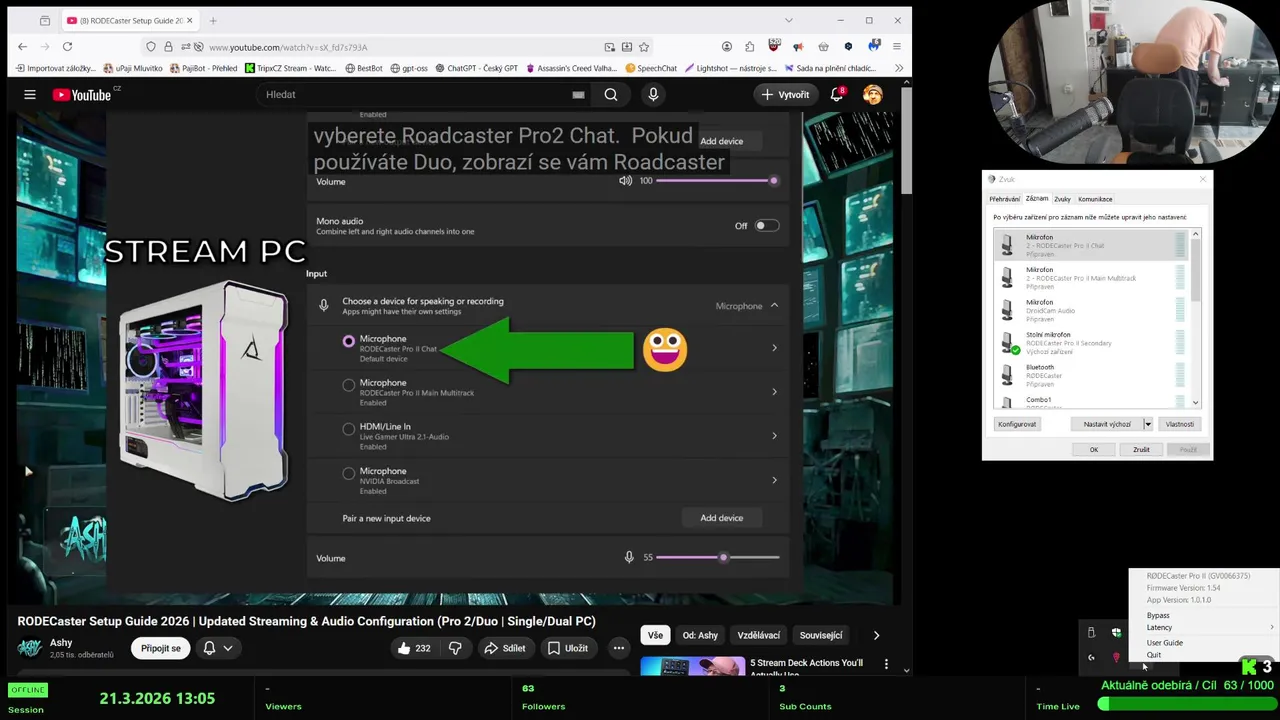Select the Bluetooth RODECaster device row
The height and width of the screenshot is (720, 1280).
tap(1091, 375)
